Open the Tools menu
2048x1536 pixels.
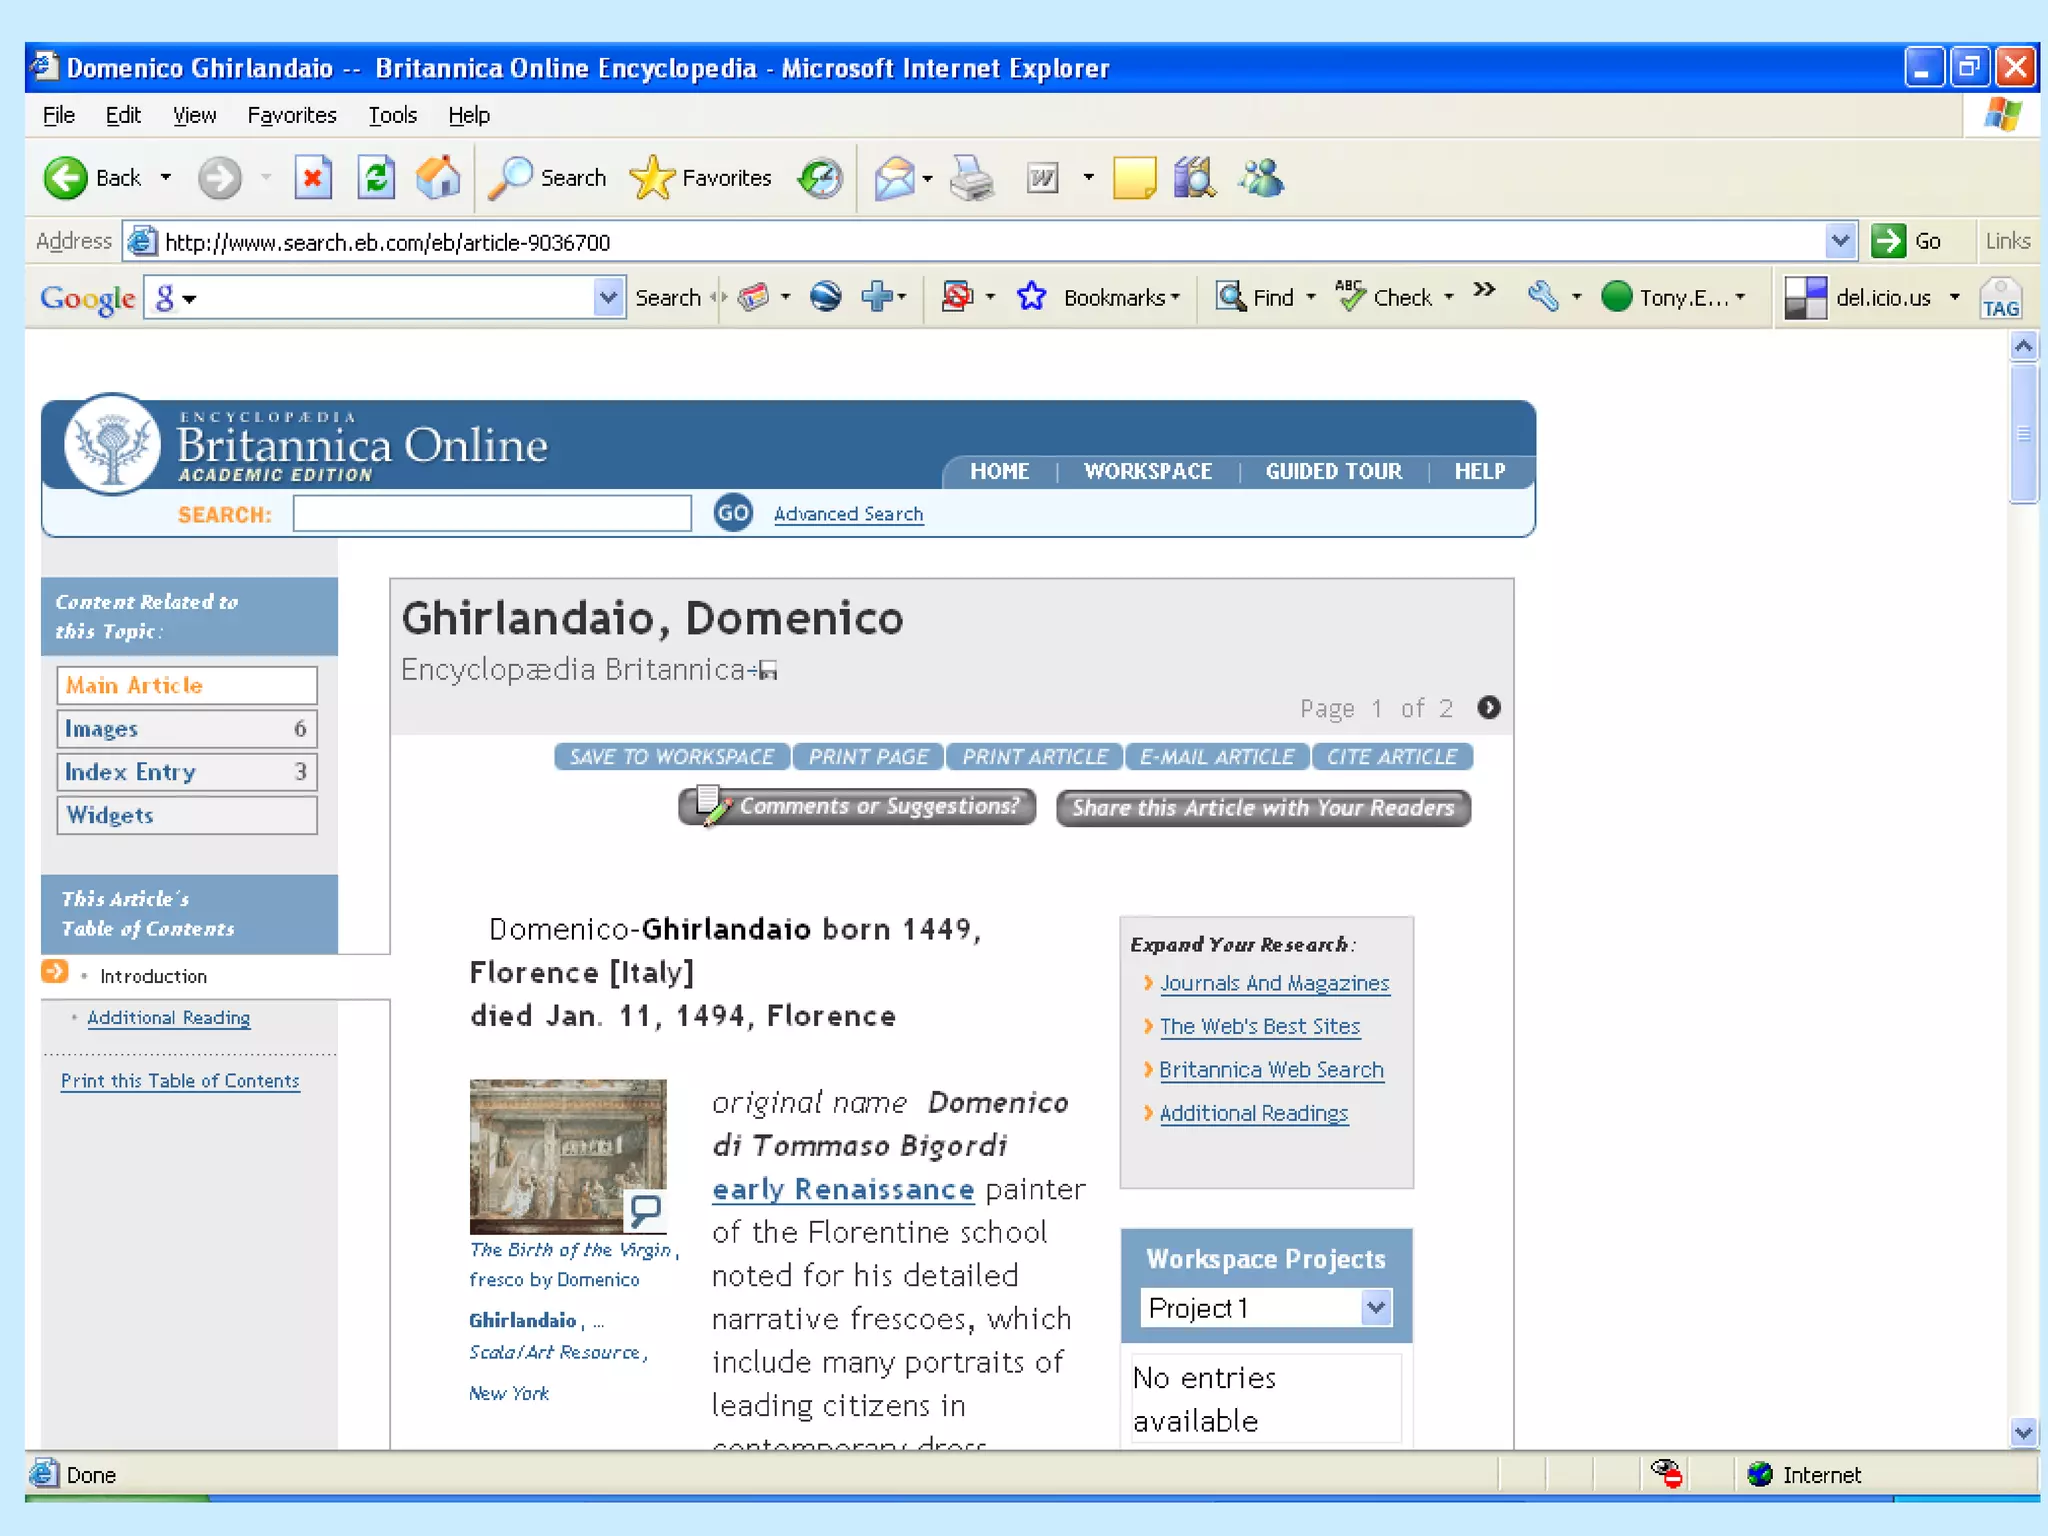pyautogui.click(x=392, y=115)
